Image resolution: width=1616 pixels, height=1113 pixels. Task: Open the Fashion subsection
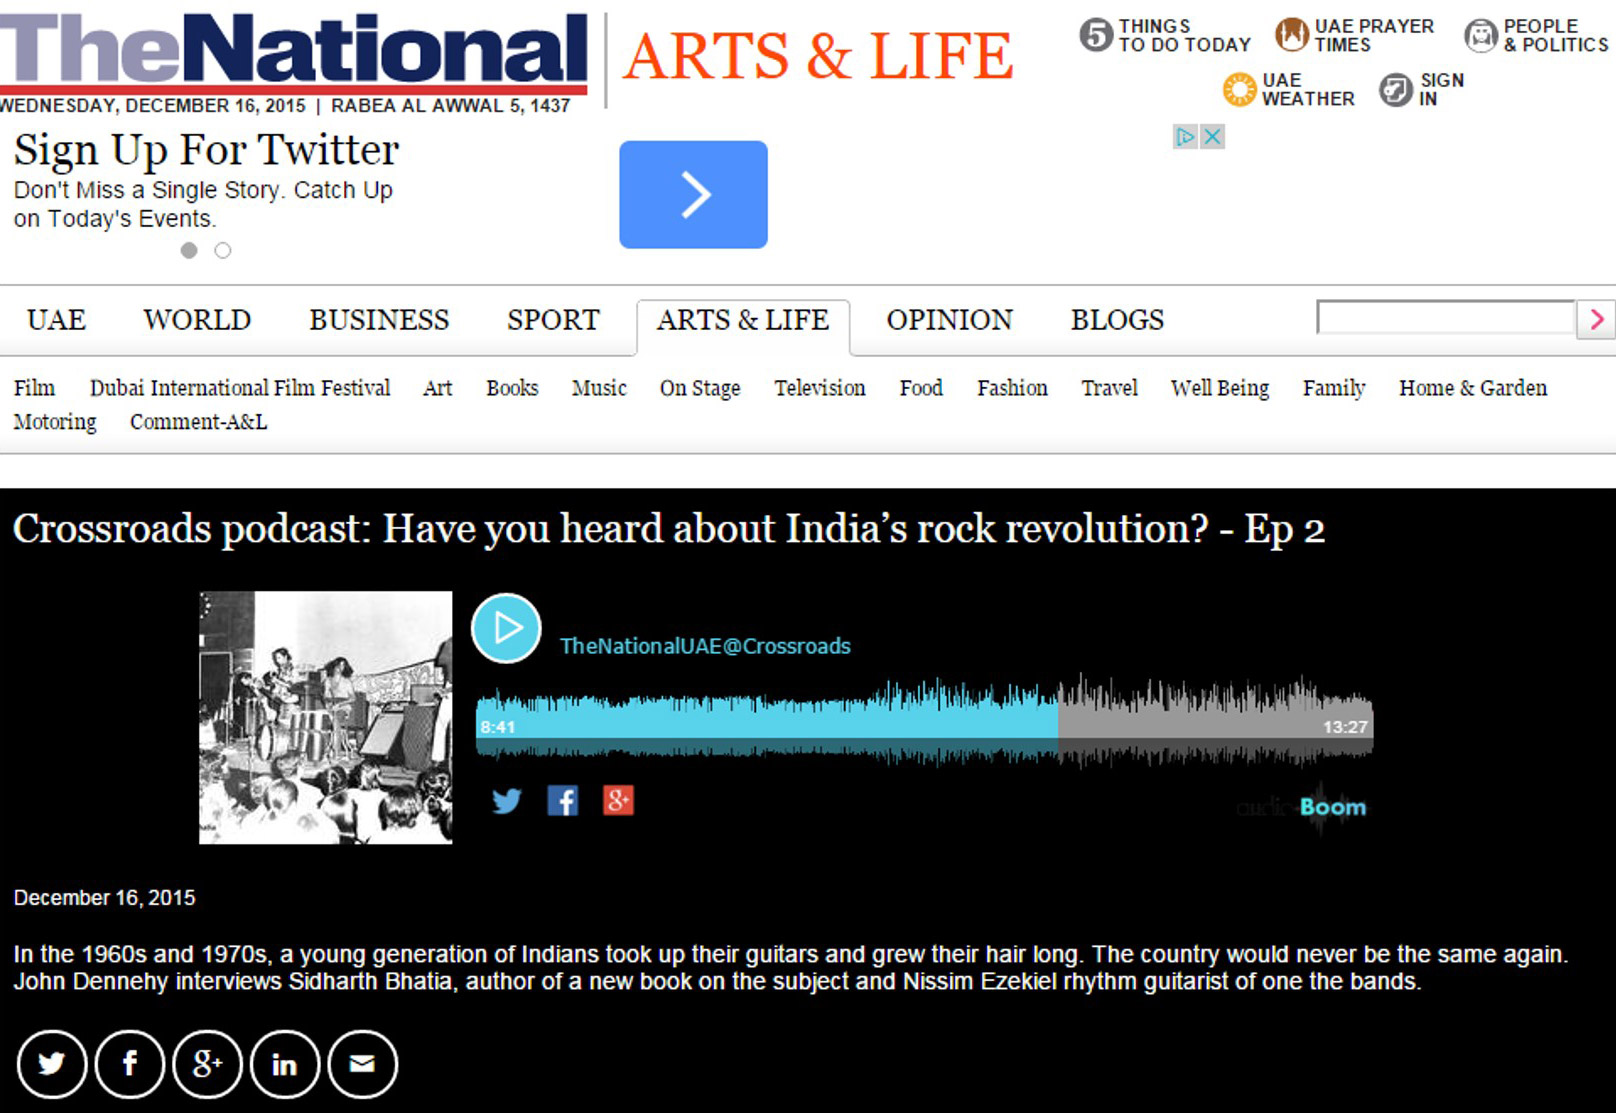coord(1012,388)
